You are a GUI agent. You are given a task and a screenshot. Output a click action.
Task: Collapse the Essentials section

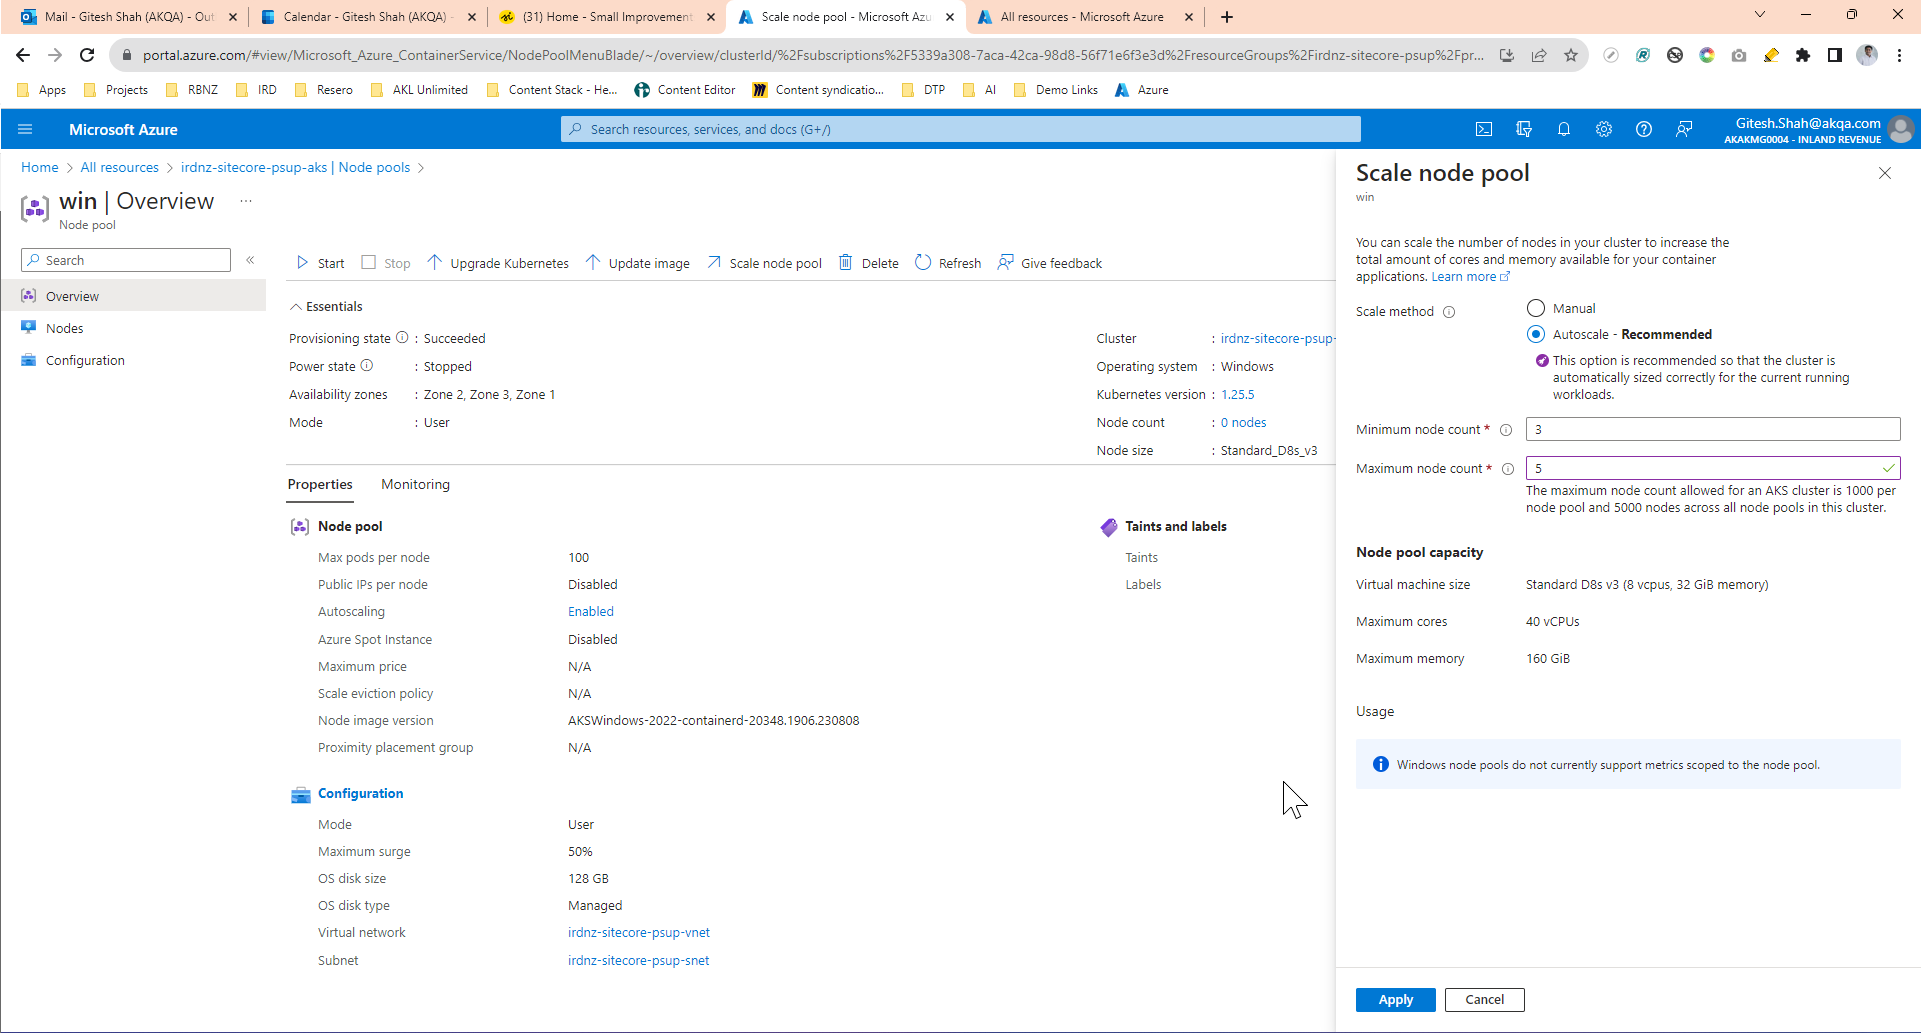click(326, 307)
